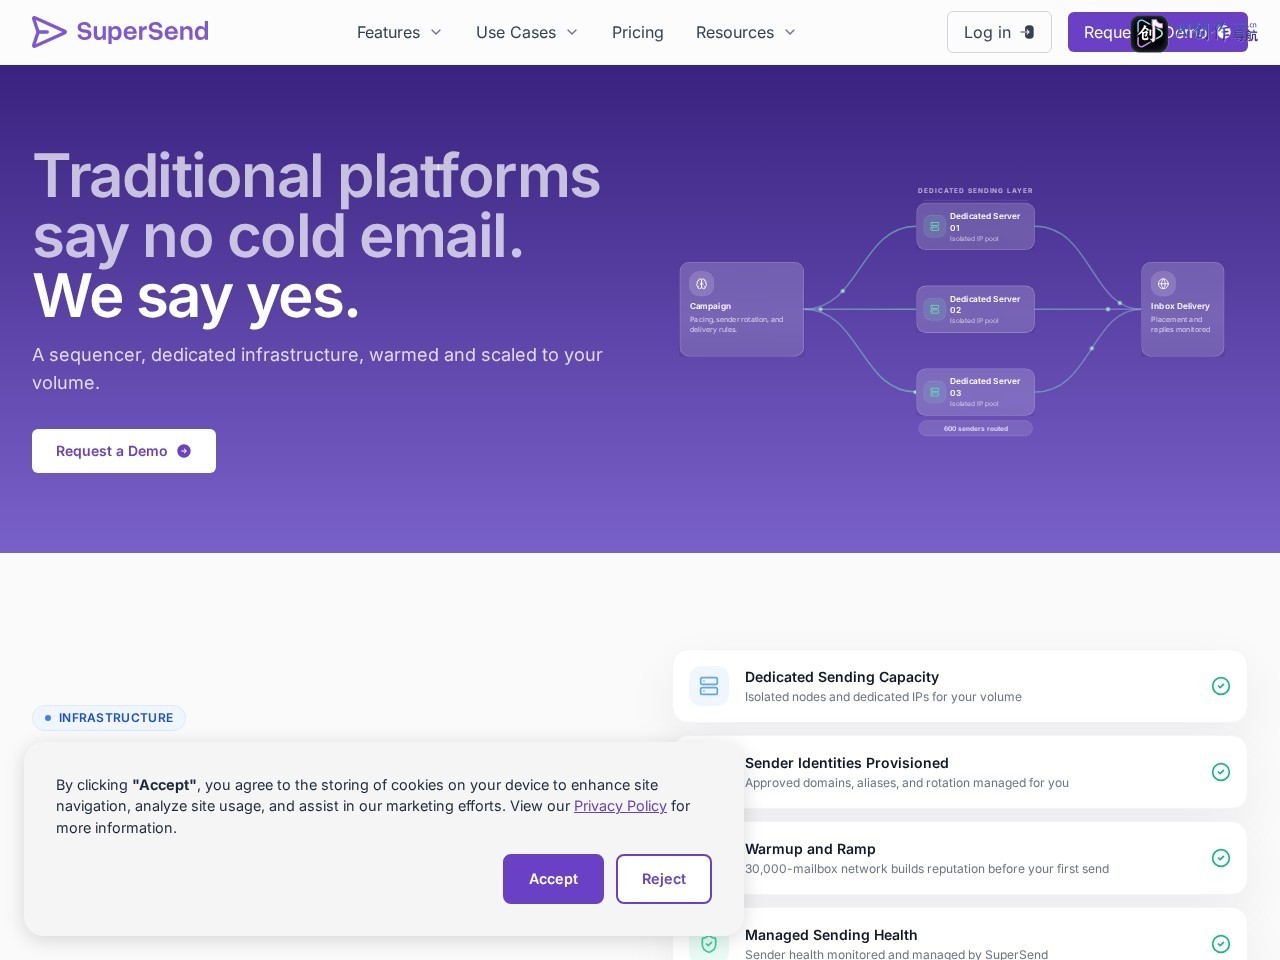Click the Dedicated Sending Capacity server icon
This screenshot has height=960, width=1280.
pyautogui.click(x=709, y=686)
